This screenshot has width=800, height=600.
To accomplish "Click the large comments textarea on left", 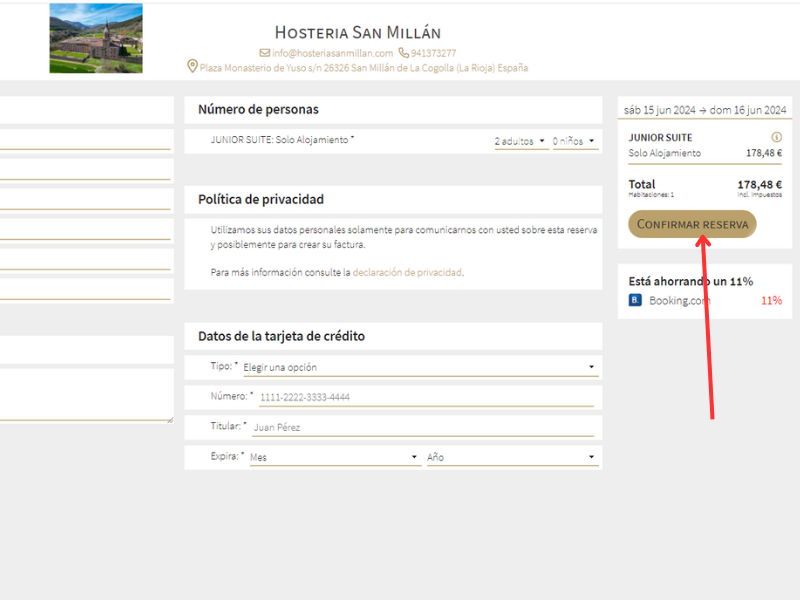I will pyautogui.click(x=86, y=395).
